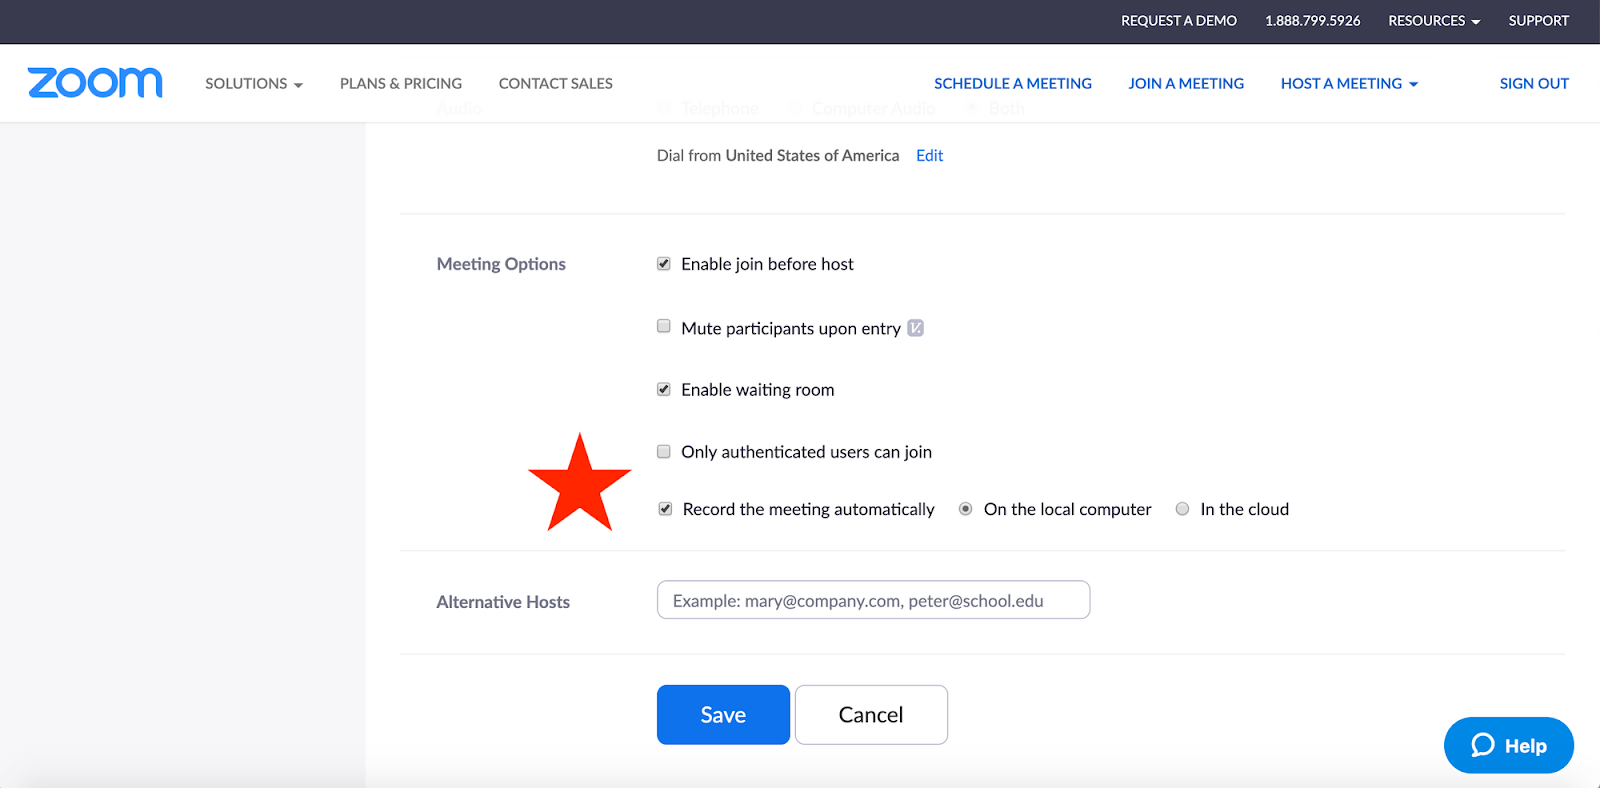This screenshot has height=788, width=1600.
Task: Edit the dial-in country
Action: 930,156
